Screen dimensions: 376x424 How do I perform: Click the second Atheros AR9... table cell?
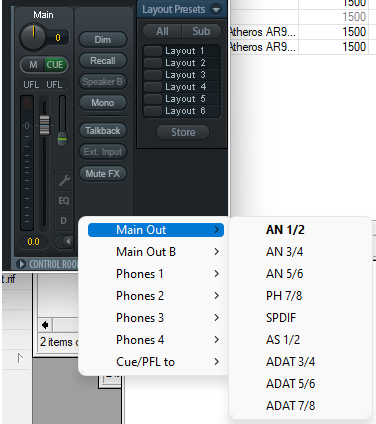(263, 47)
